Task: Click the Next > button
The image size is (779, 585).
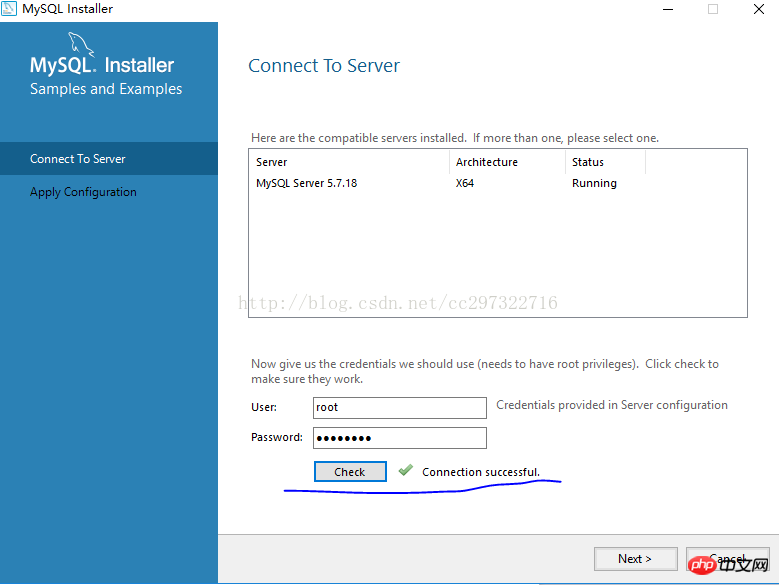Action: (x=635, y=559)
